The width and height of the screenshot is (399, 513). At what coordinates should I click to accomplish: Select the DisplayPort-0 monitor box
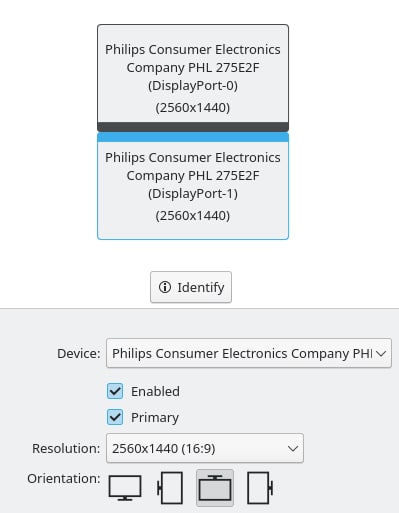point(193,78)
